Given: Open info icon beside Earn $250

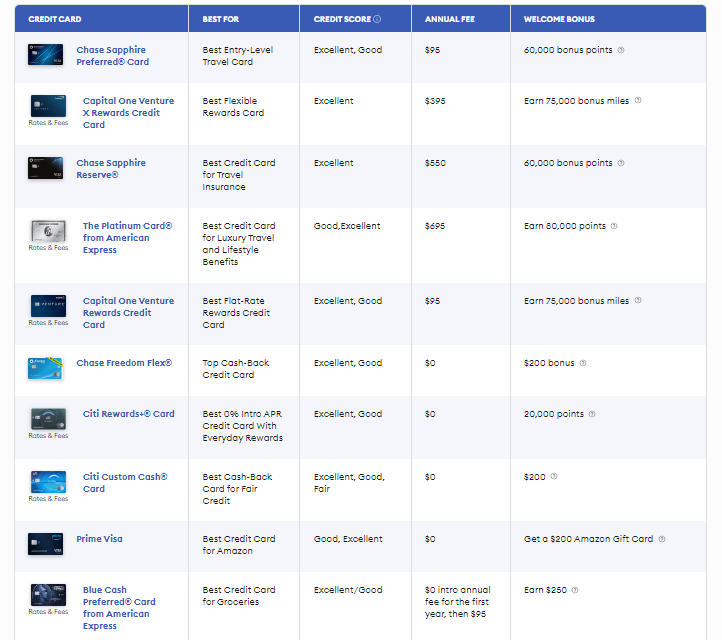Looking at the screenshot, I should click(575, 590).
